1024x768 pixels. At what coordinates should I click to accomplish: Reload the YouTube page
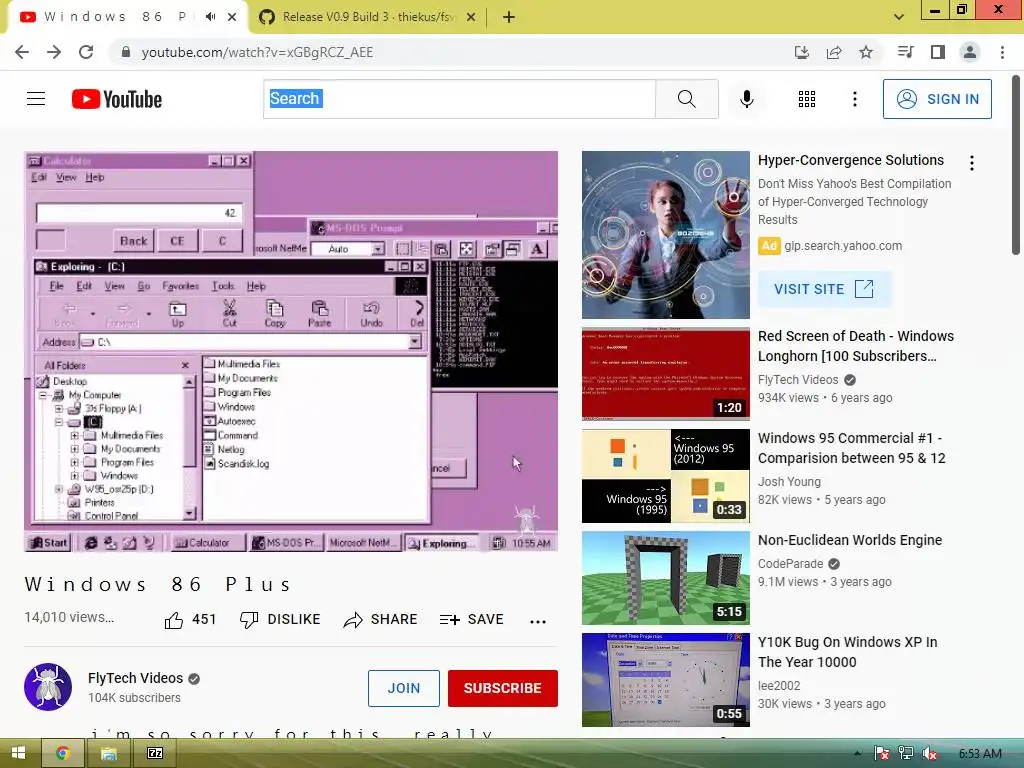[x=86, y=52]
